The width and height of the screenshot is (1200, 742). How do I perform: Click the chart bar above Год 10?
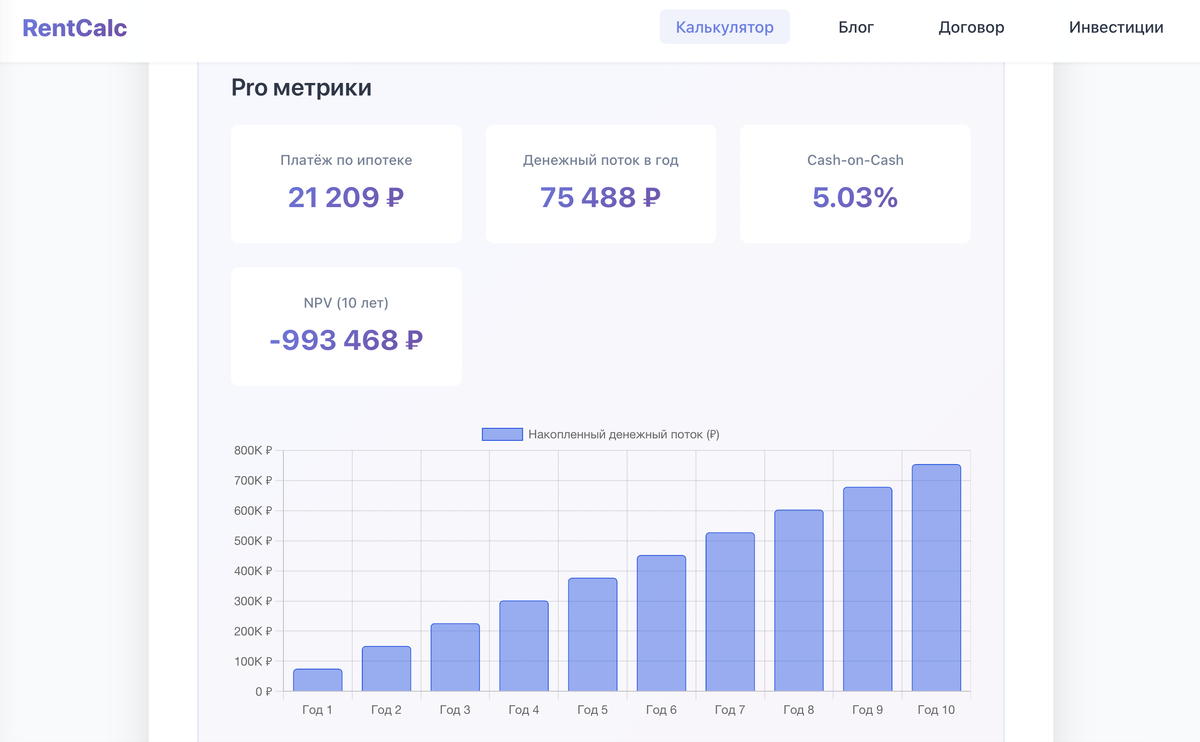937,578
